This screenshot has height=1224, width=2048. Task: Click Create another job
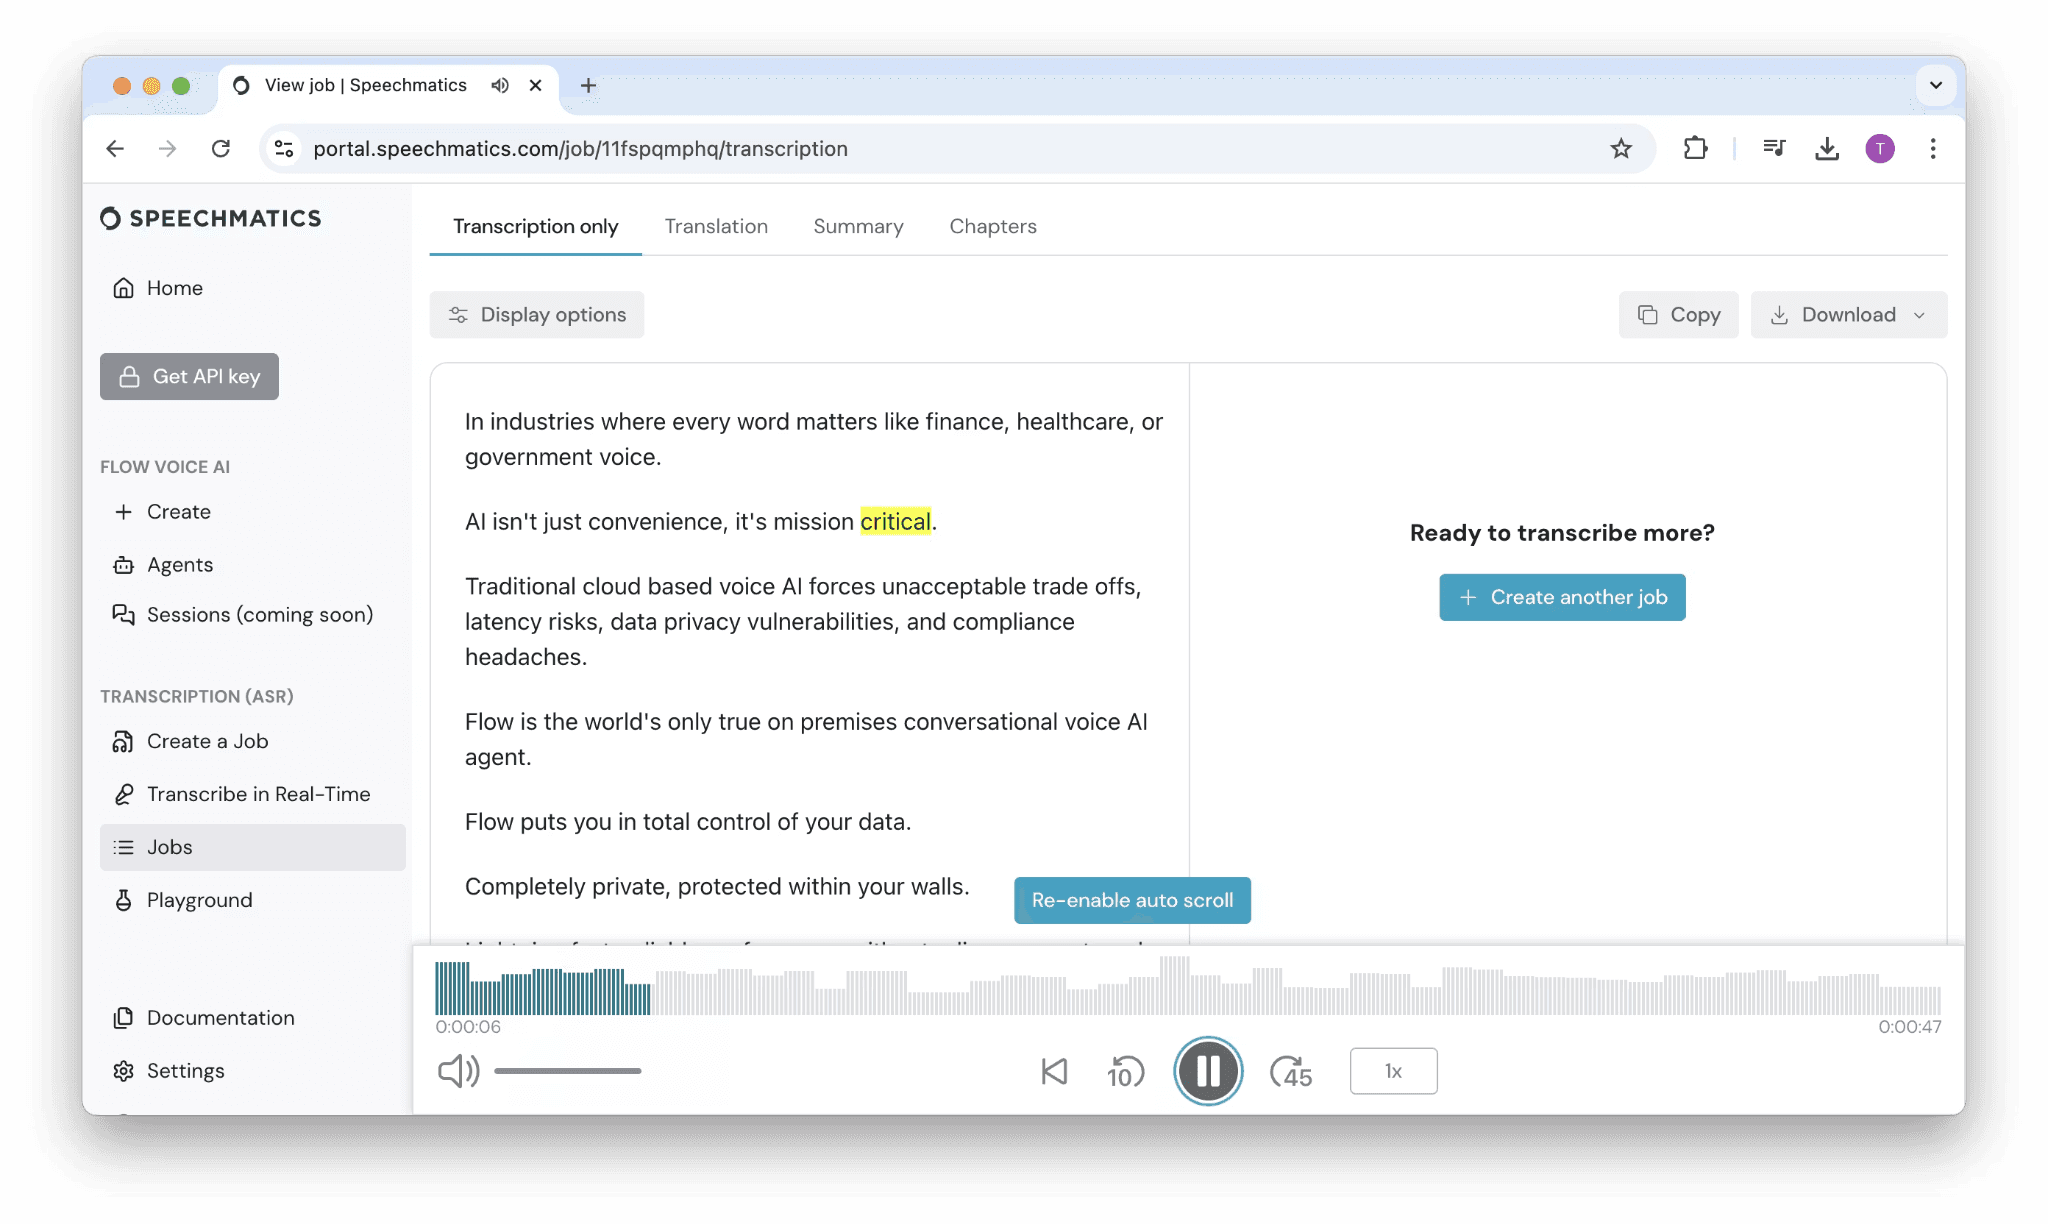tap(1562, 598)
